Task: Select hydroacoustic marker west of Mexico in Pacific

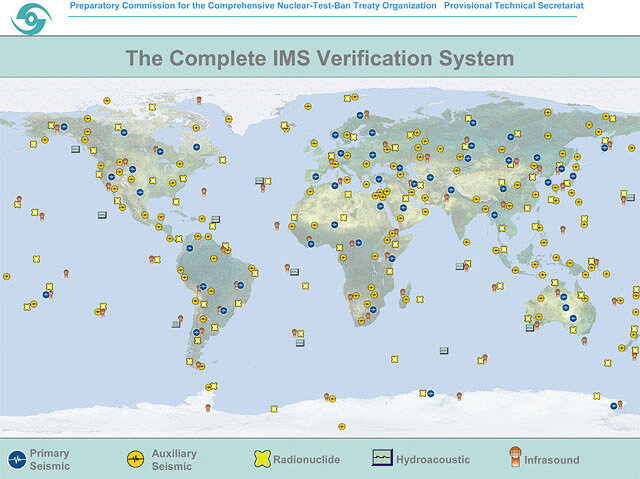Action: click(102, 215)
